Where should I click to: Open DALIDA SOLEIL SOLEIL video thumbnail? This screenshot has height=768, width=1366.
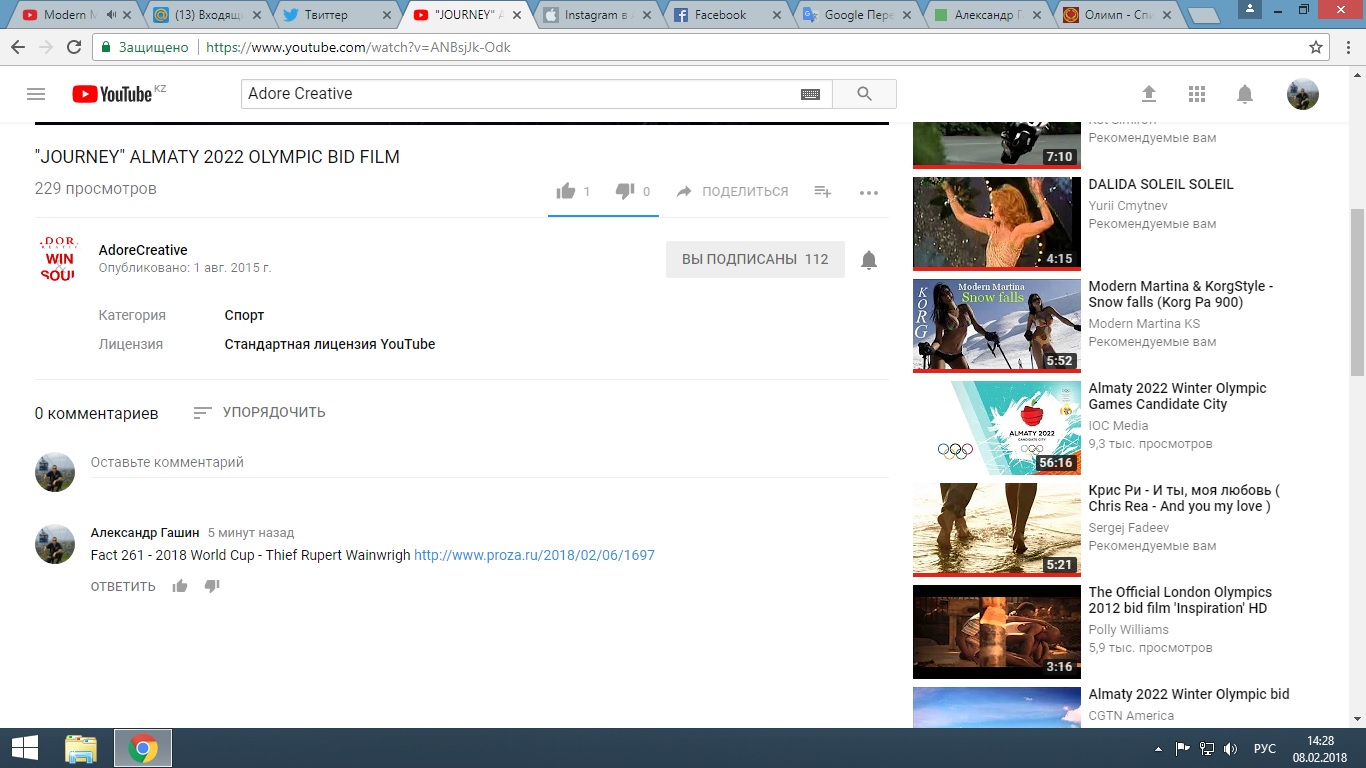coord(997,224)
